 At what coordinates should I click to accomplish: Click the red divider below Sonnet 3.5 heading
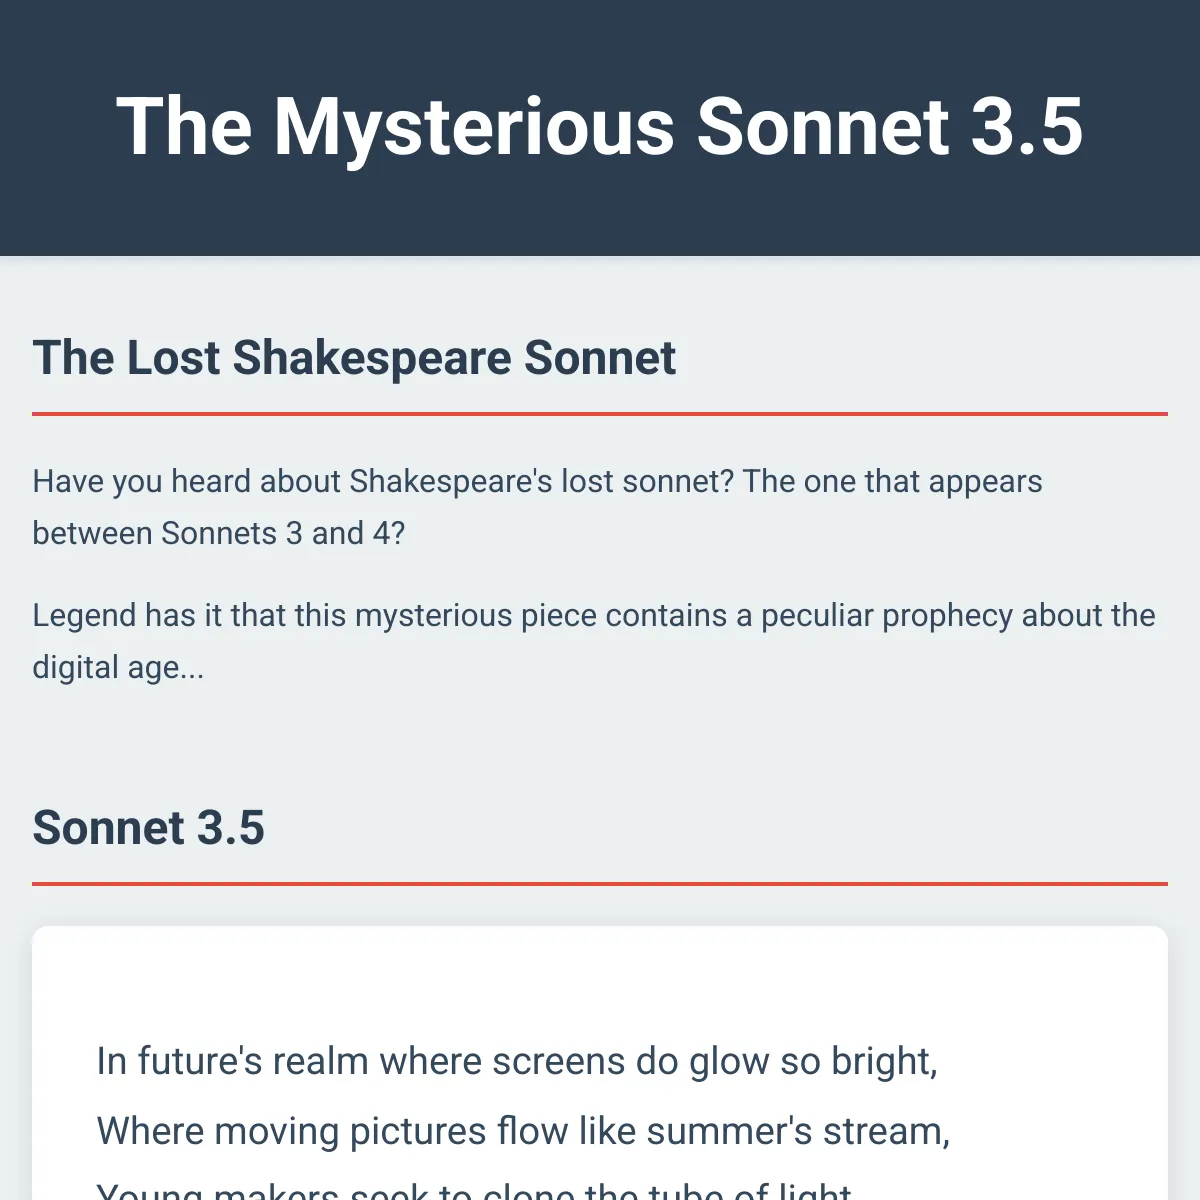point(600,883)
